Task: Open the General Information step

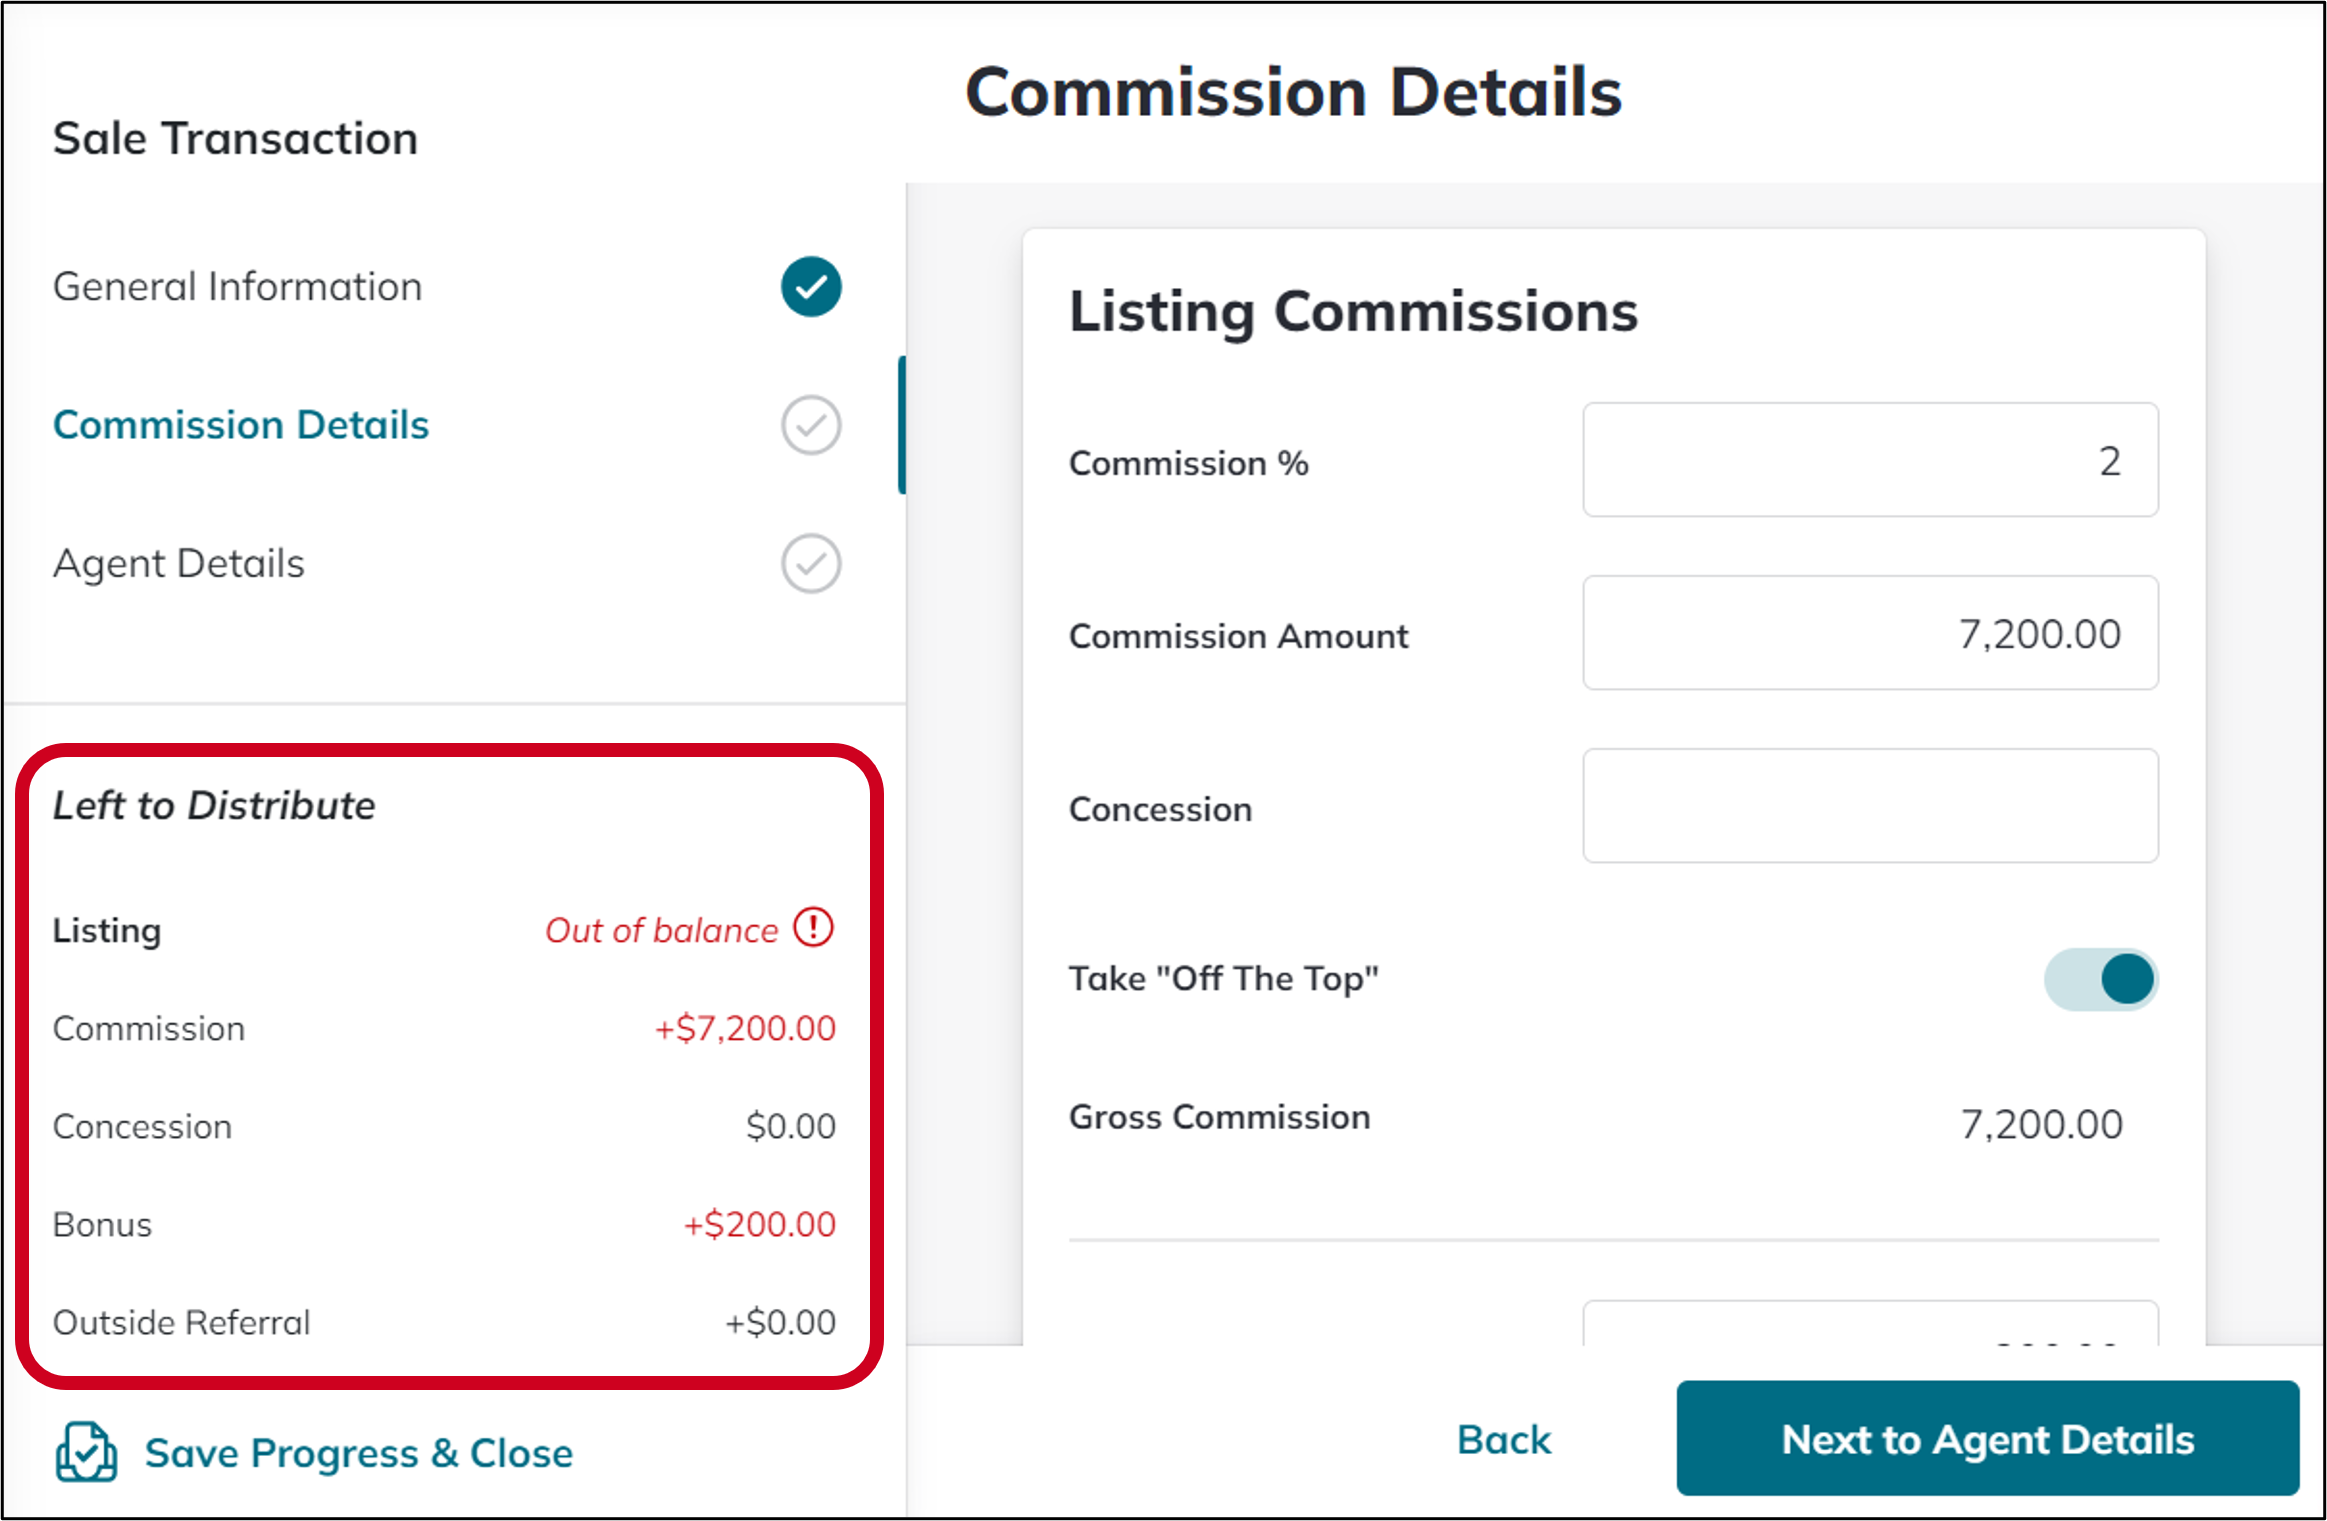Action: tap(237, 287)
